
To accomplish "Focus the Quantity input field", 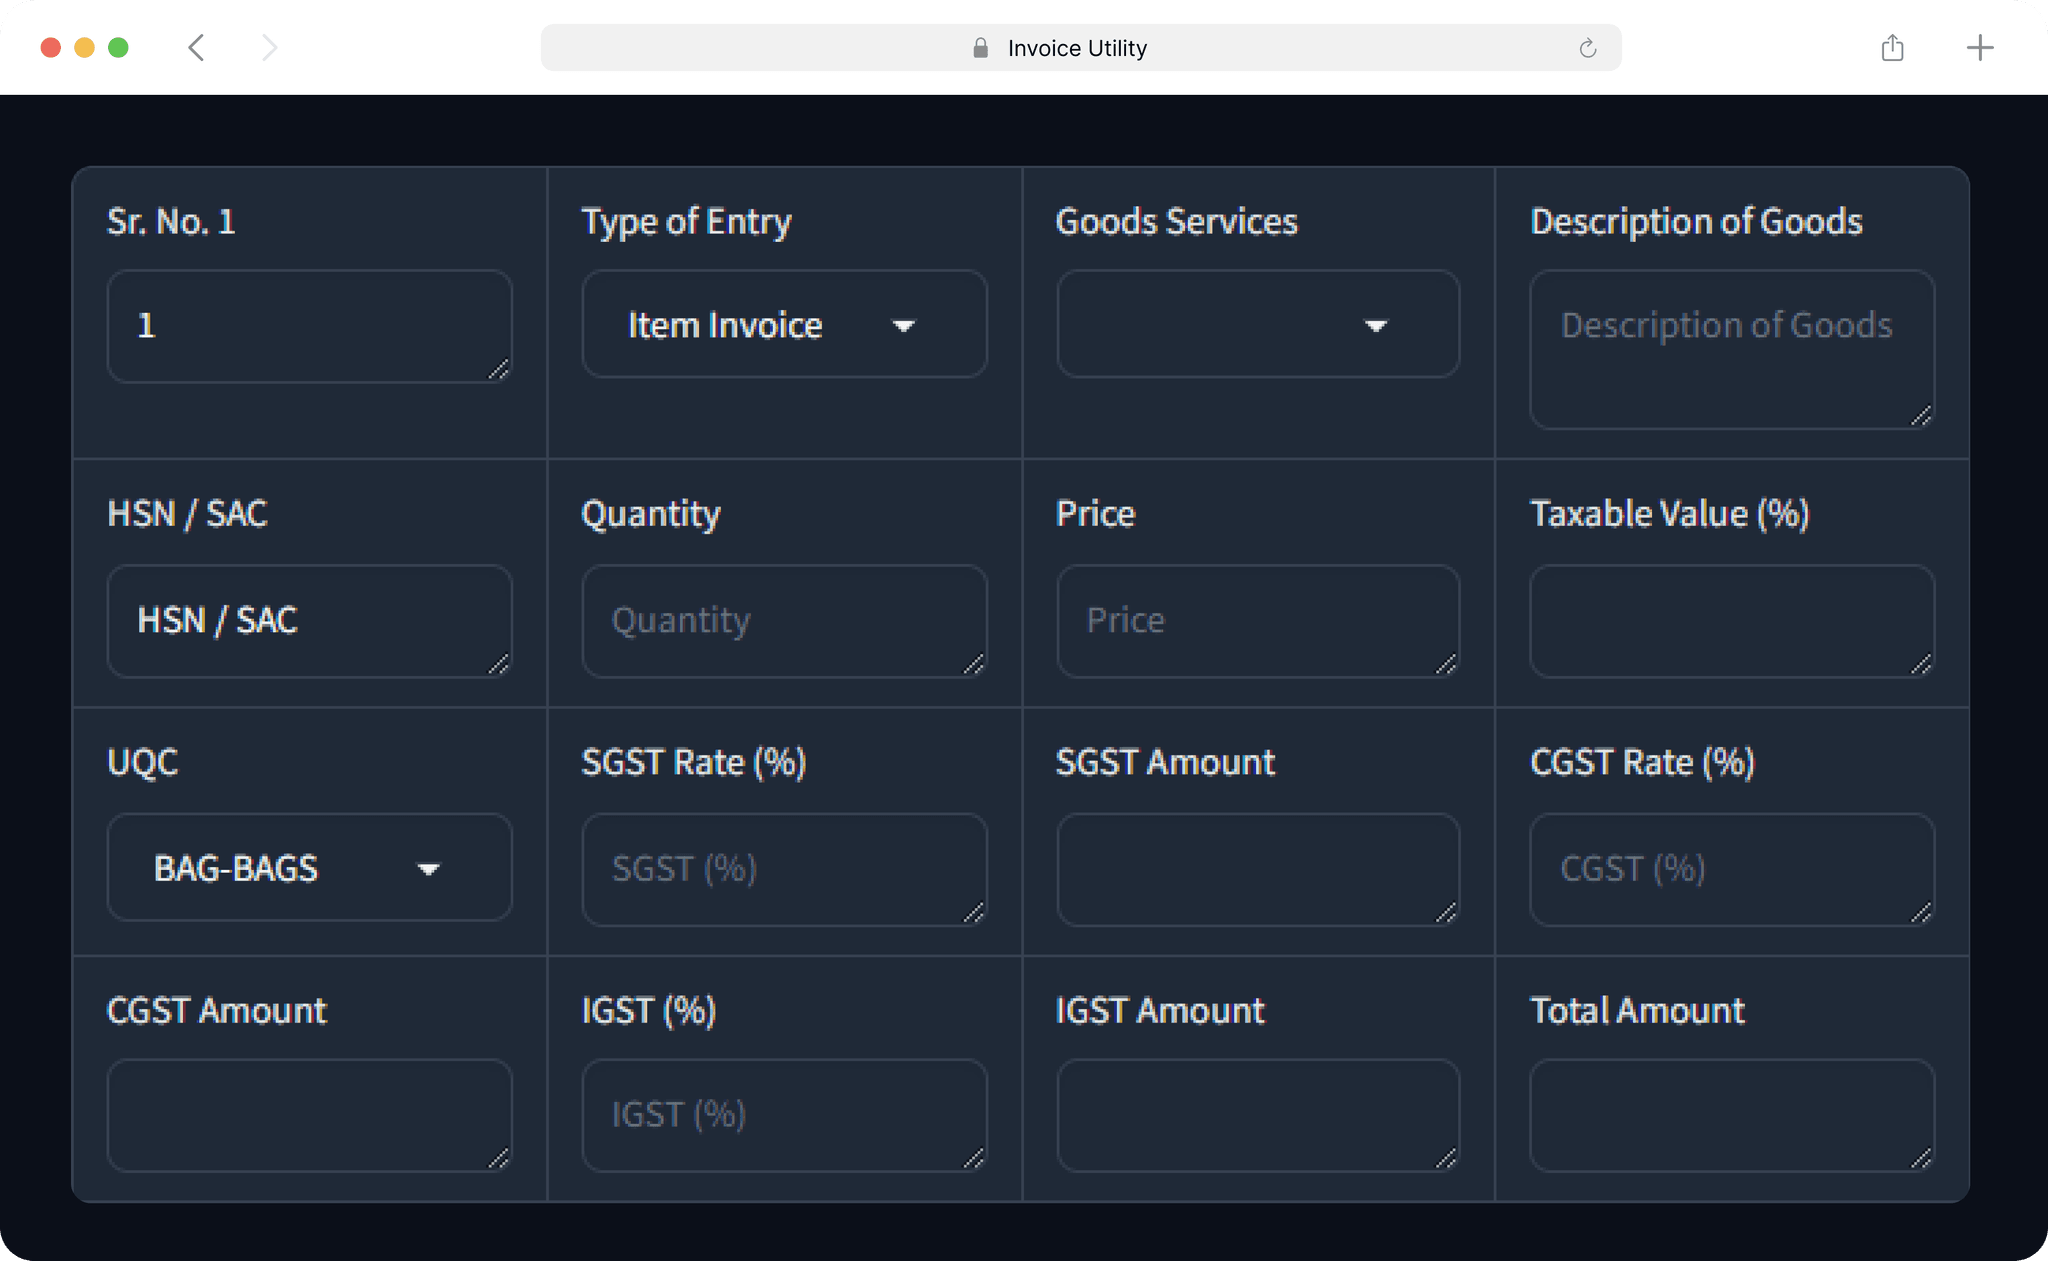I will click(783, 620).
